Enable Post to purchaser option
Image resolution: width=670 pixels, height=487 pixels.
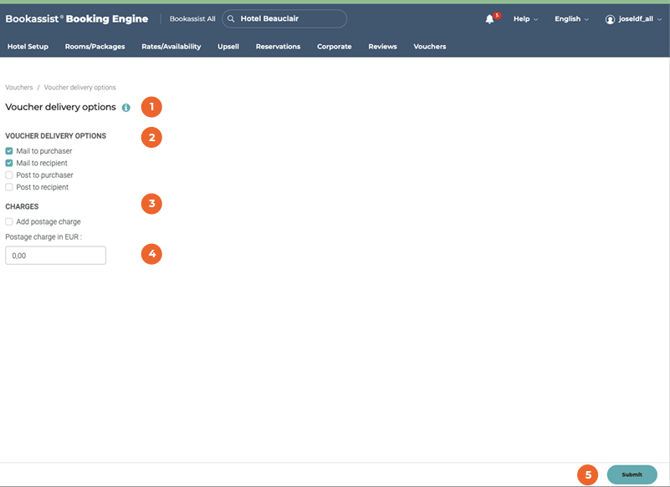(9, 175)
